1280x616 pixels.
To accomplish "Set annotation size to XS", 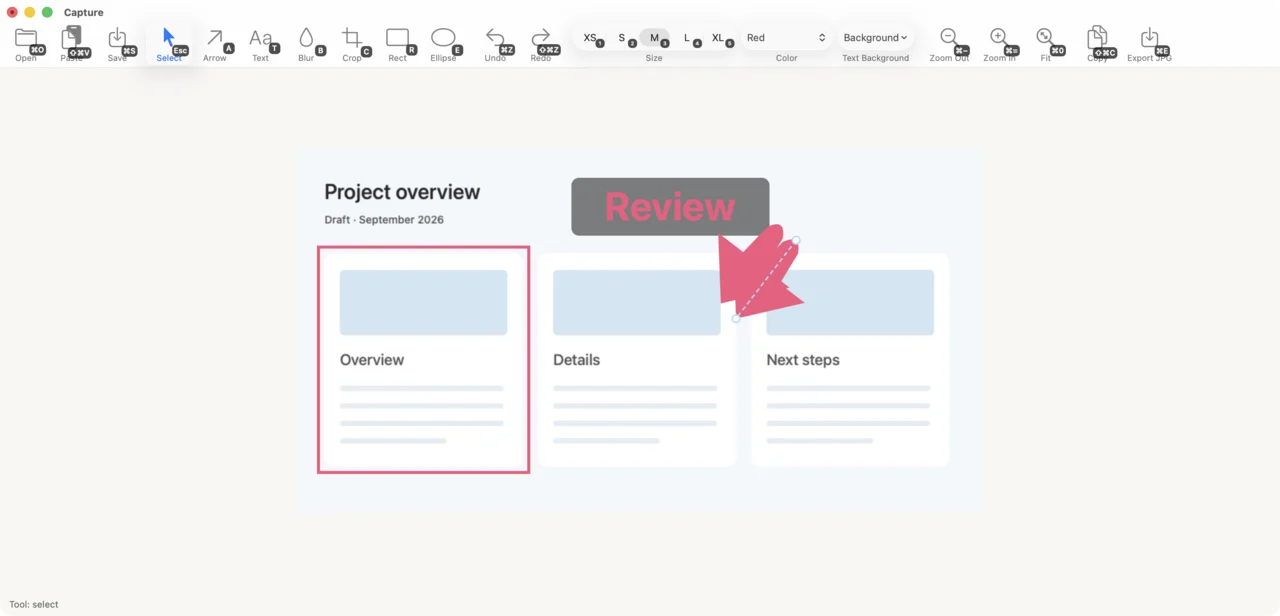I will click(x=591, y=38).
